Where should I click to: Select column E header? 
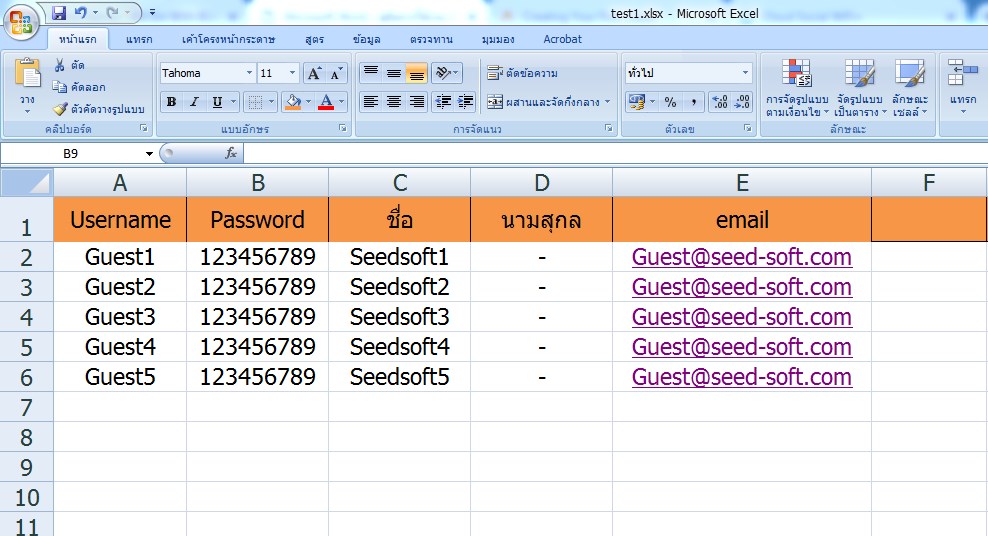click(742, 183)
